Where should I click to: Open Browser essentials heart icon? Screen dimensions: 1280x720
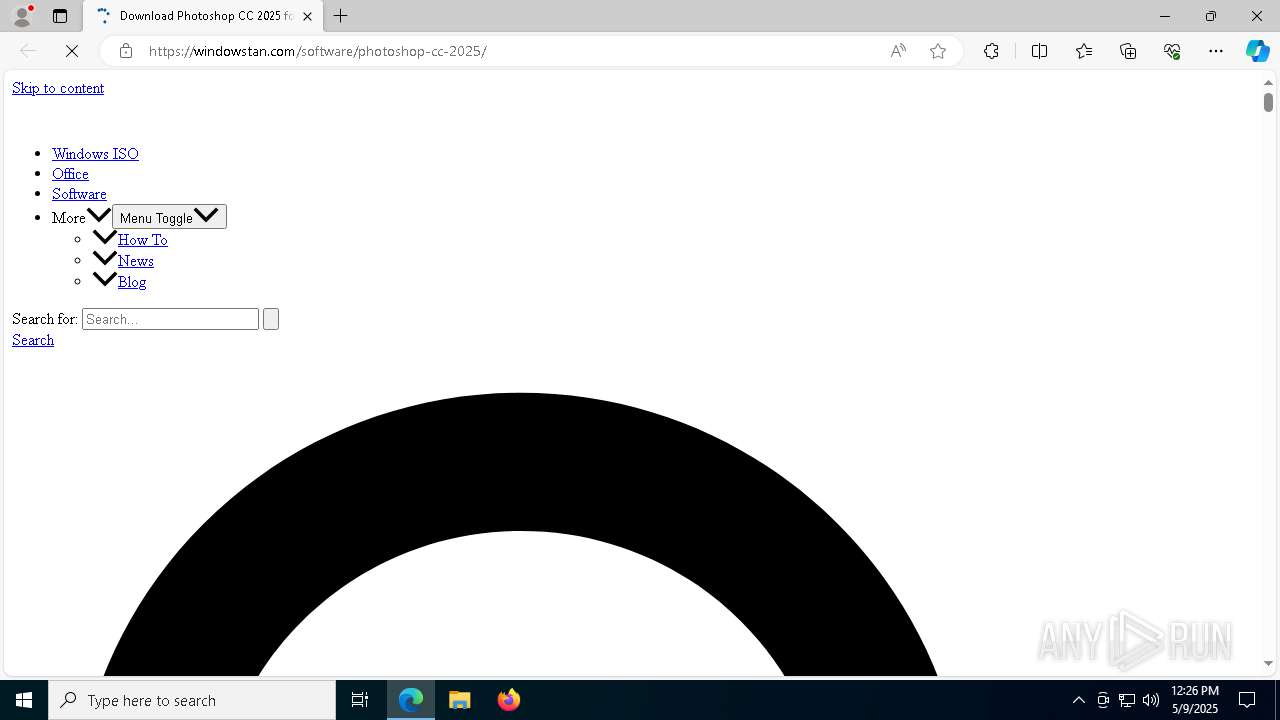[x=1172, y=51]
